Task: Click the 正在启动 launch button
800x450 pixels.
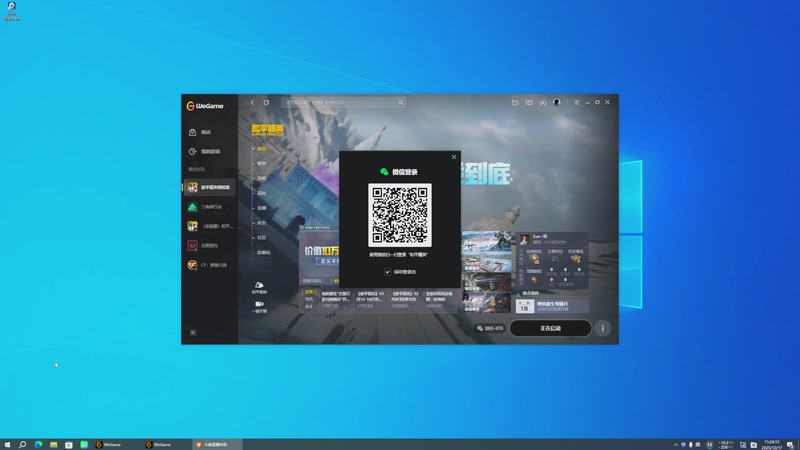Action: 550,328
